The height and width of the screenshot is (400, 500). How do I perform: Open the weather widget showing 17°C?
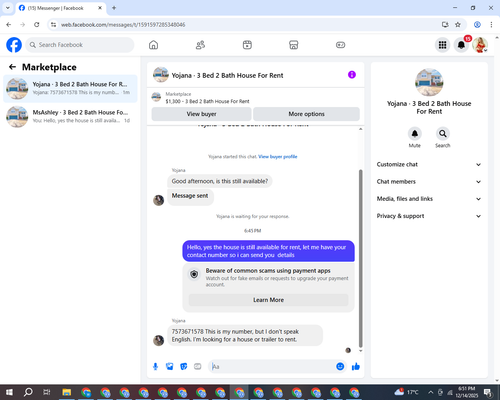click(x=406, y=392)
